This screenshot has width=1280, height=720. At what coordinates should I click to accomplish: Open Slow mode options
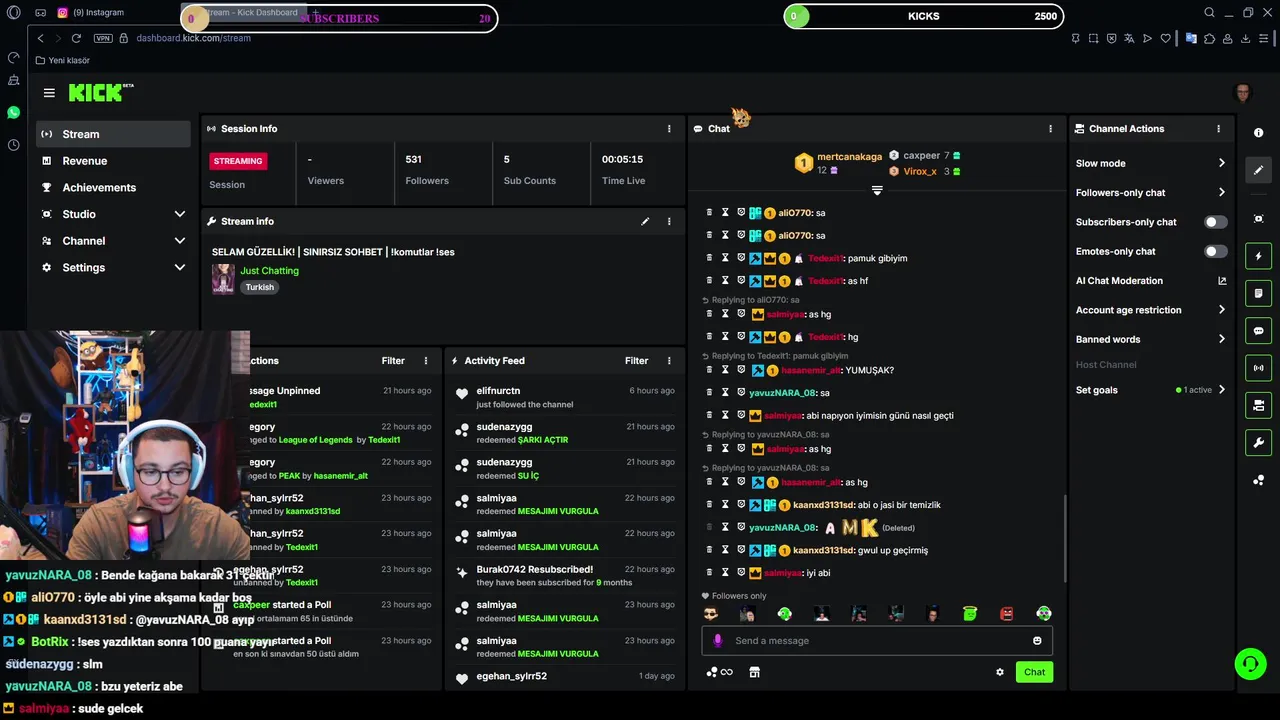tap(1150, 163)
